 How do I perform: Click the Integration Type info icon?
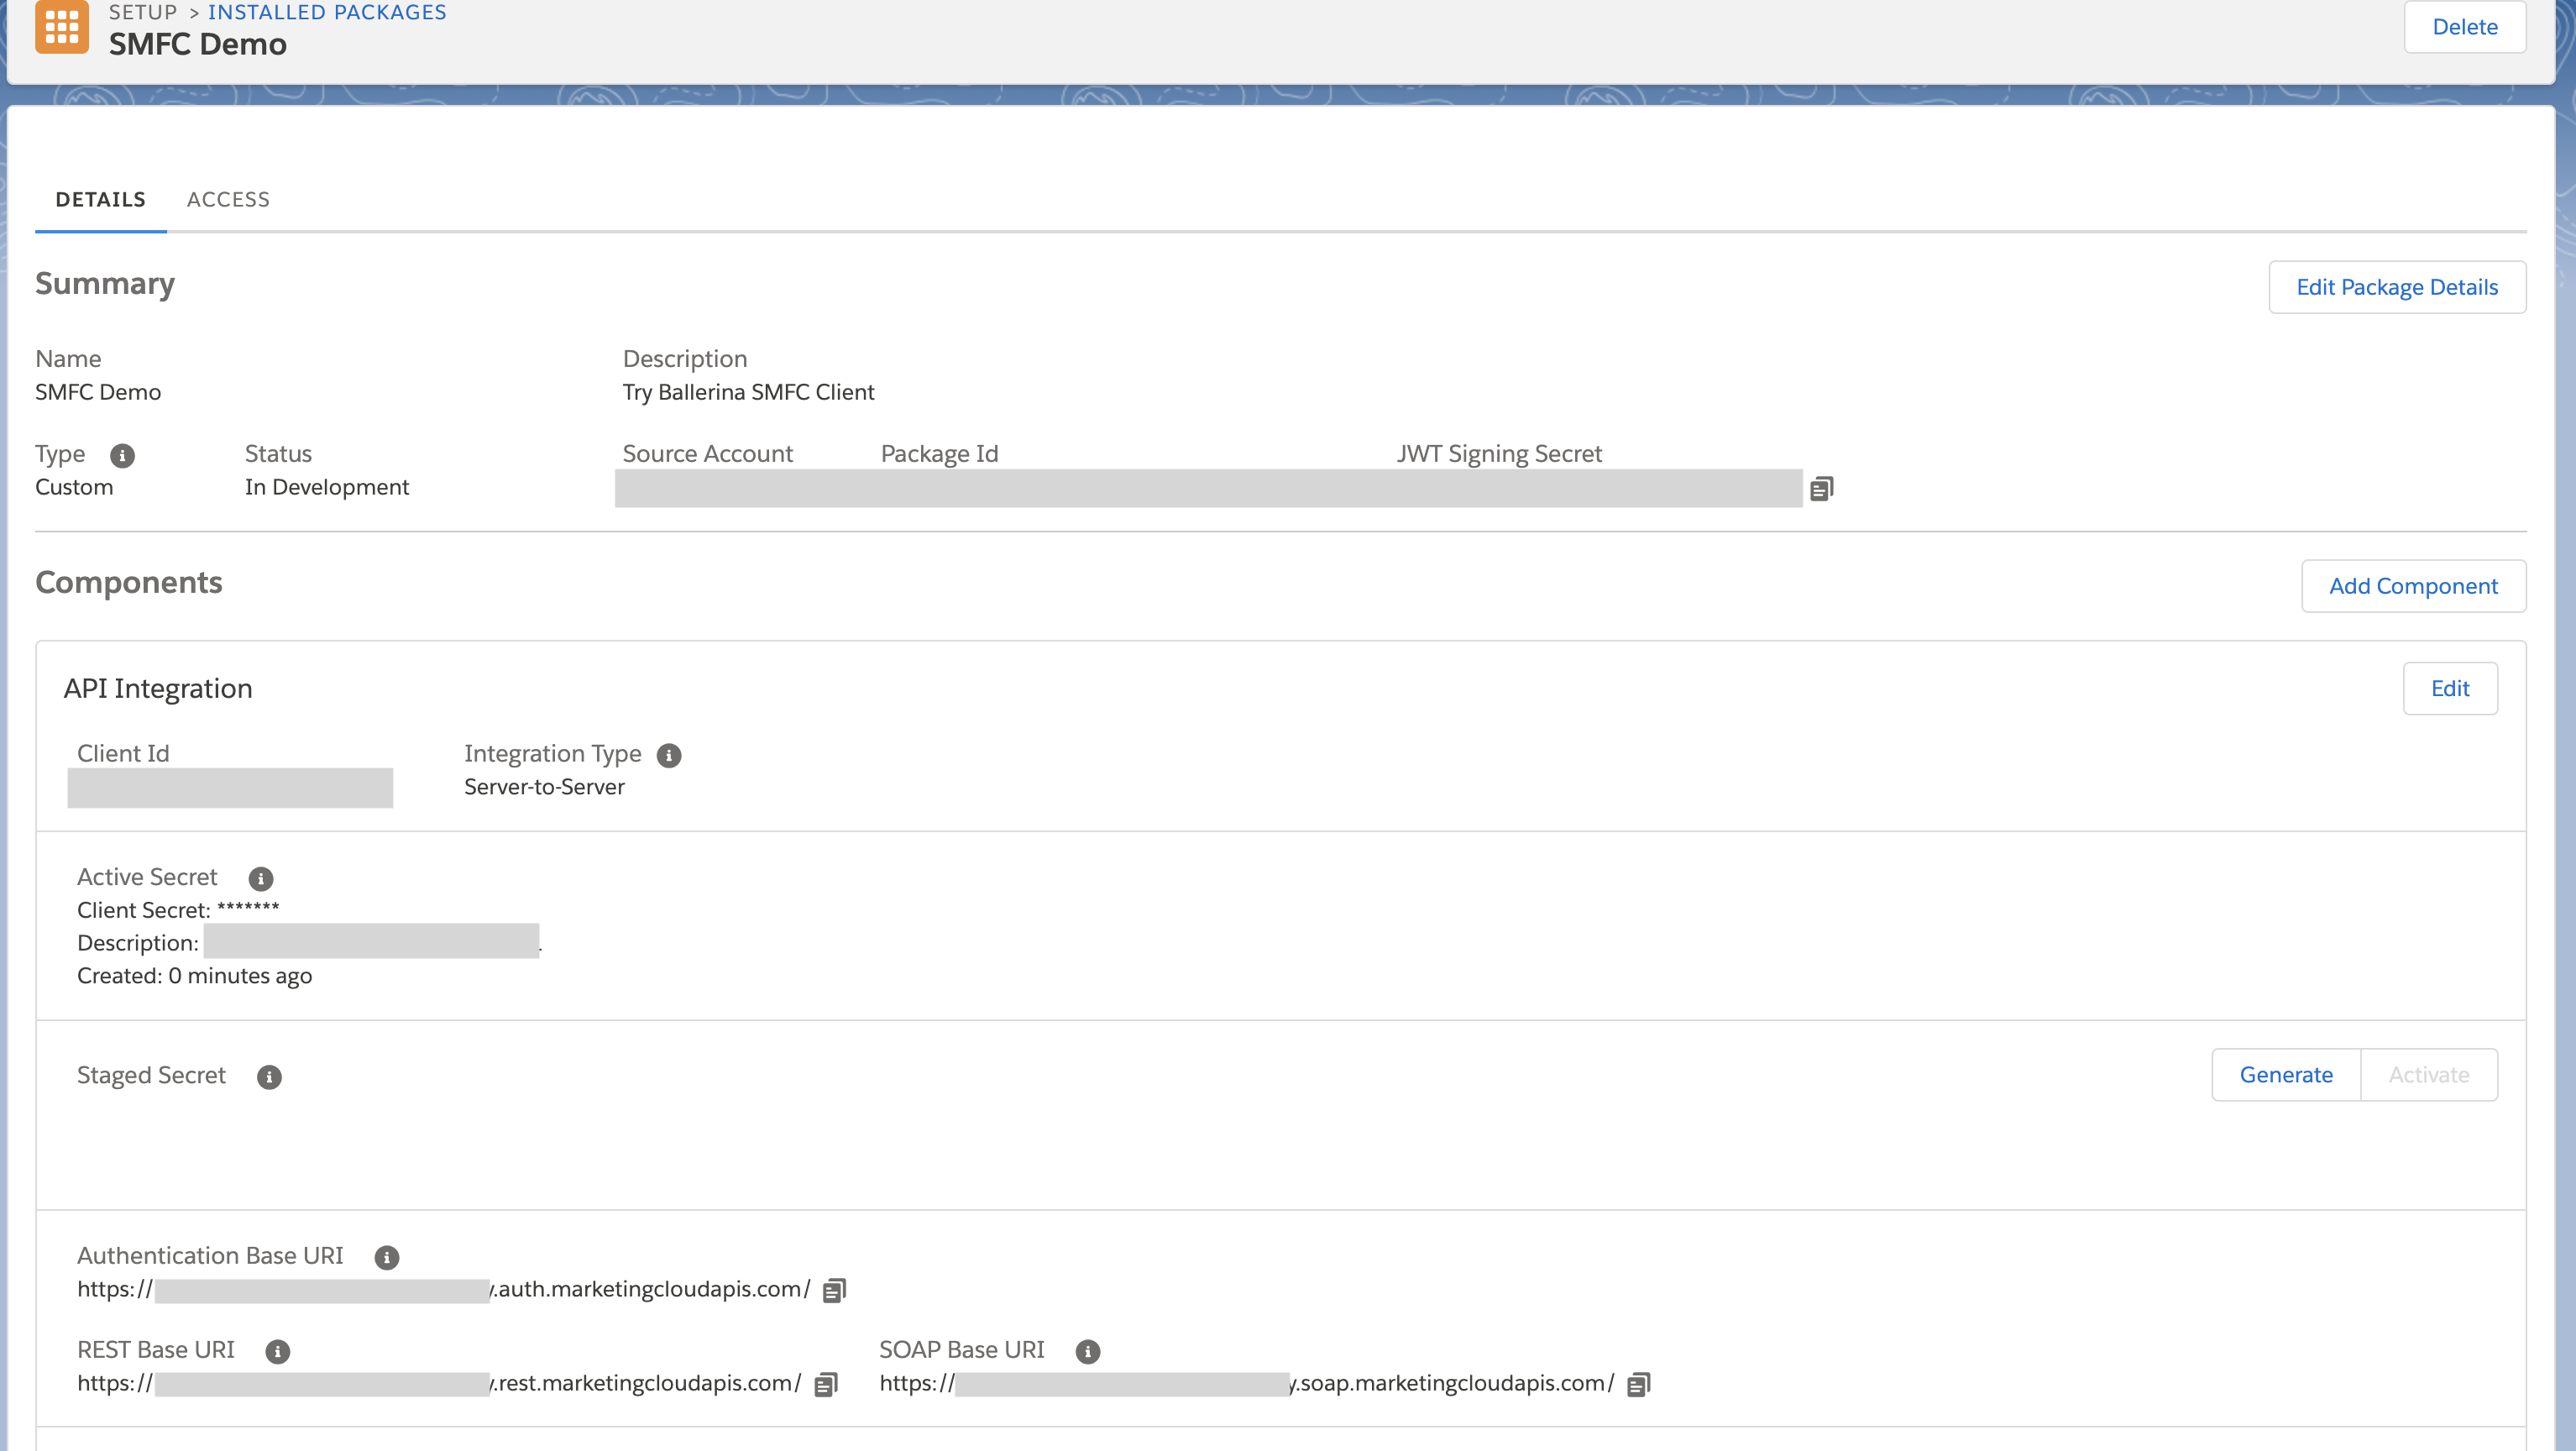click(669, 756)
